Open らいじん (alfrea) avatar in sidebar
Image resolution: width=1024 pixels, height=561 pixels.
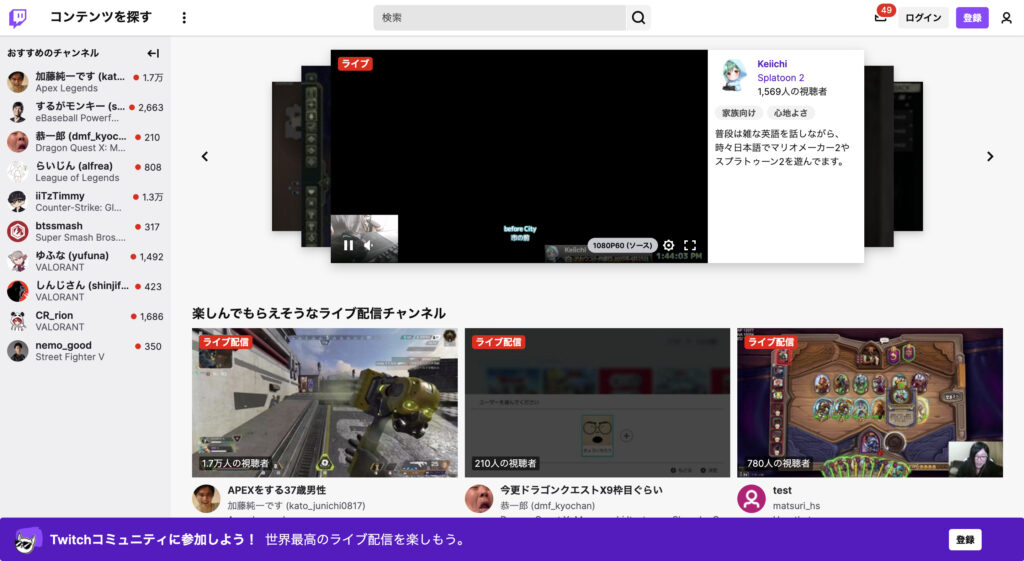click(x=18, y=171)
